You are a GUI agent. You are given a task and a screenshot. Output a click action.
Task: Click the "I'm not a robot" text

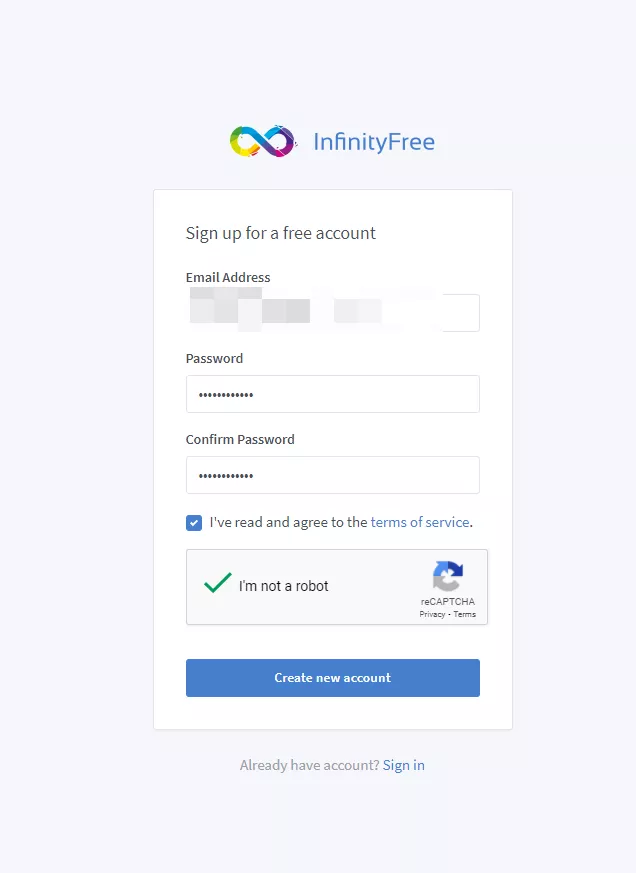pos(283,586)
